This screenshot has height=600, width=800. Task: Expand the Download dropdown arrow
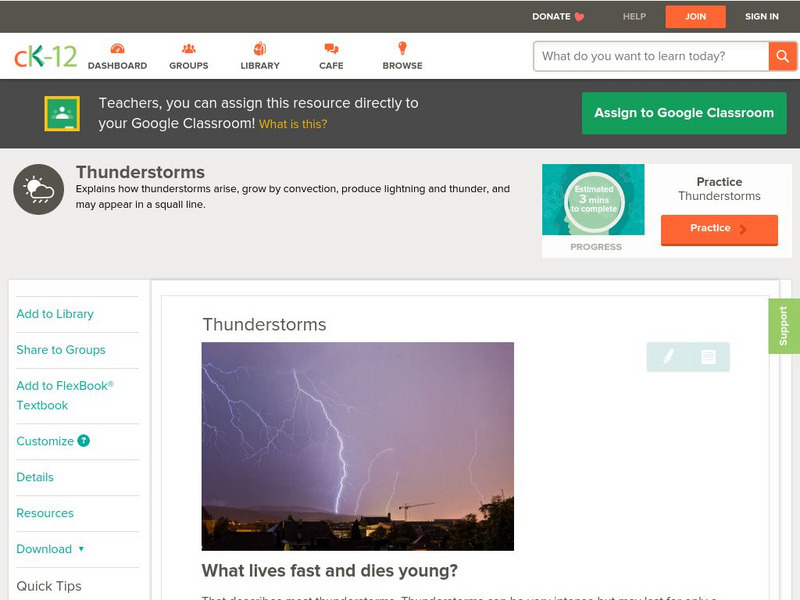(81, 549)
